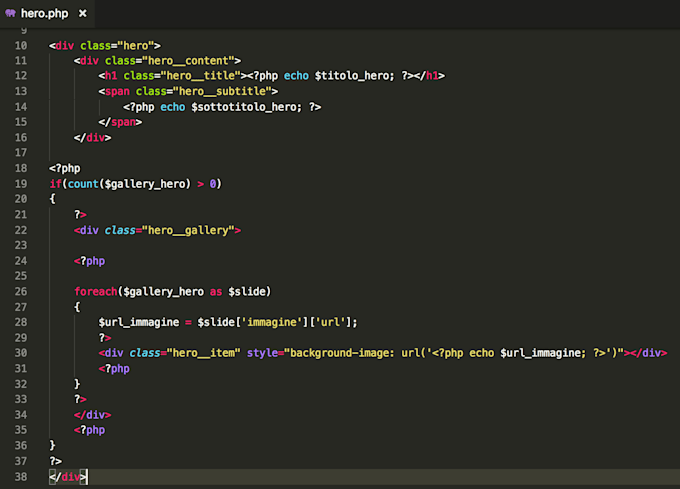Place cursor on the $titolo_hero variable
This screenshot has height=489, width=680.
tap(338, 76)
